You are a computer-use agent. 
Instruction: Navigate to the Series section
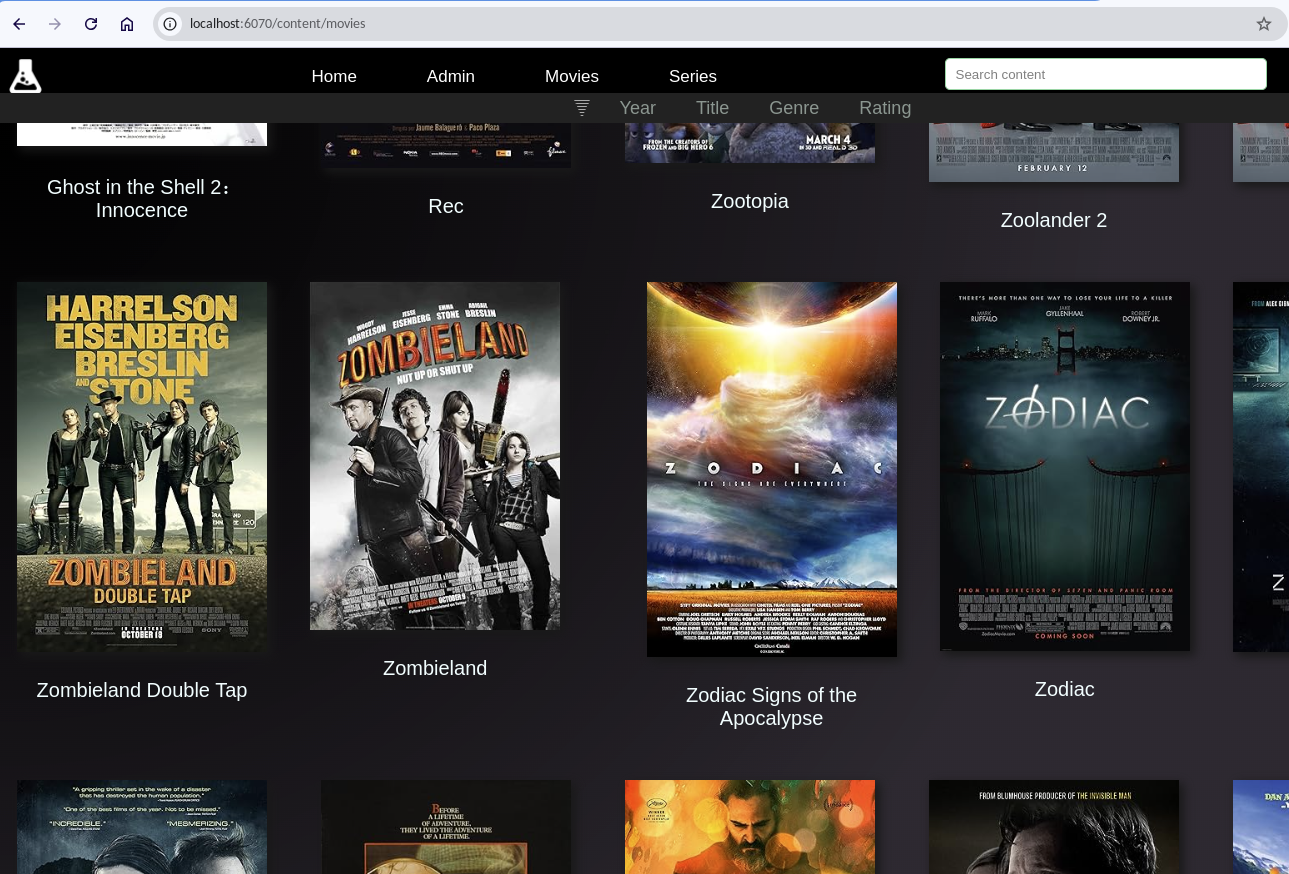click(x=692, y=77)
